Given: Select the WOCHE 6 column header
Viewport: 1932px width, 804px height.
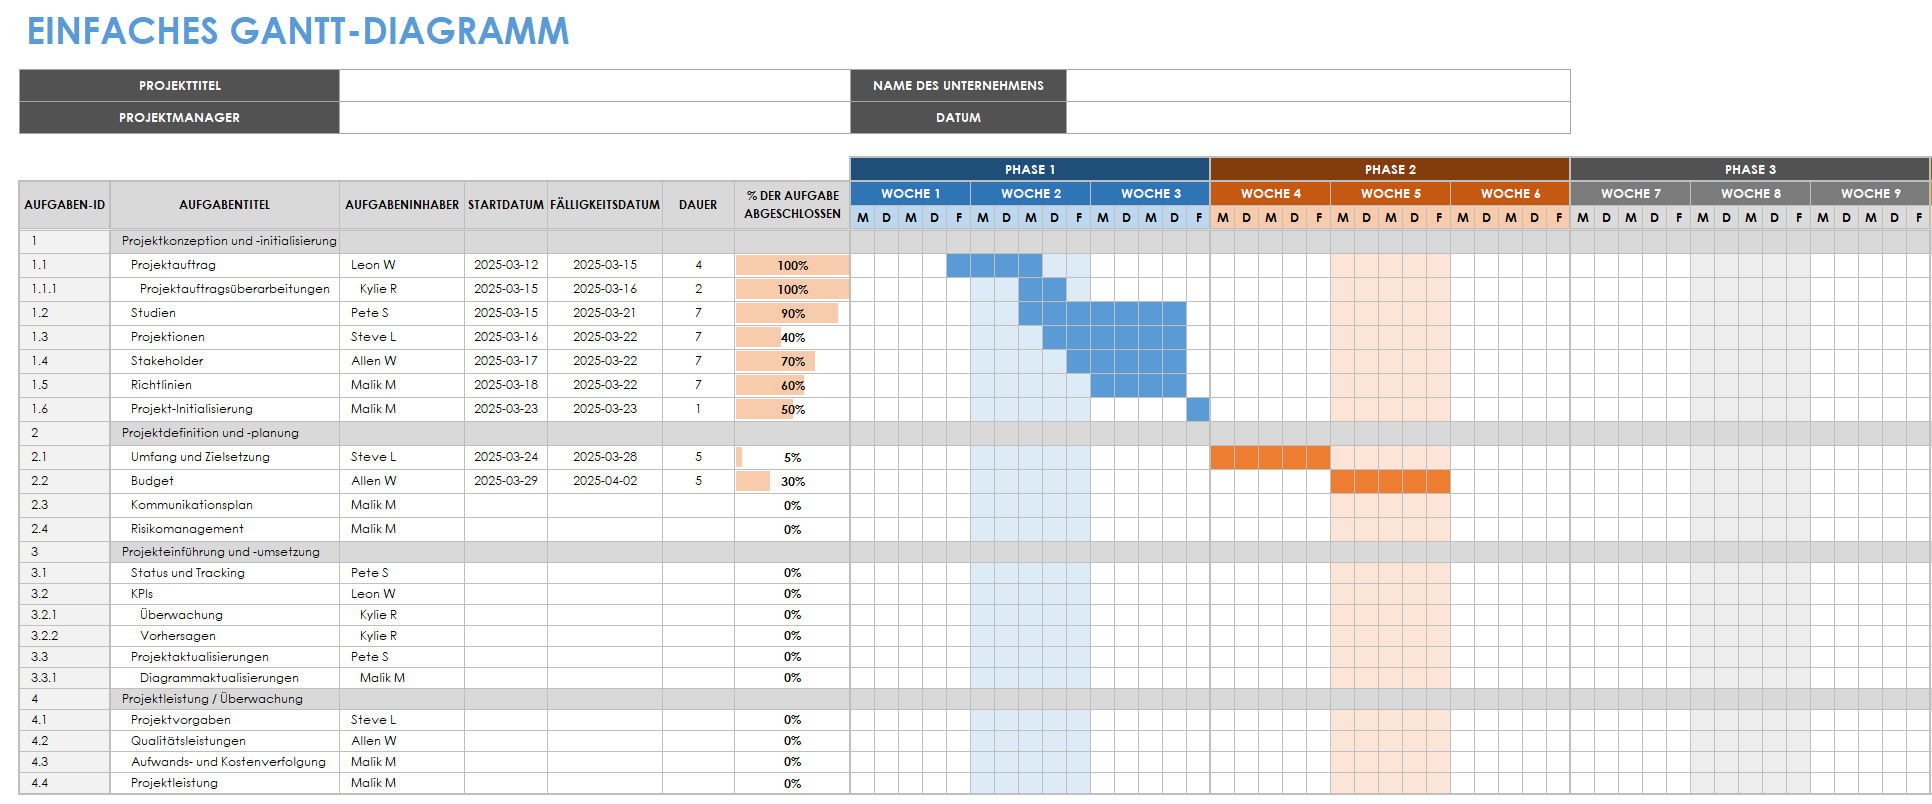Looking at the screenshot, I should [1510, 193].
